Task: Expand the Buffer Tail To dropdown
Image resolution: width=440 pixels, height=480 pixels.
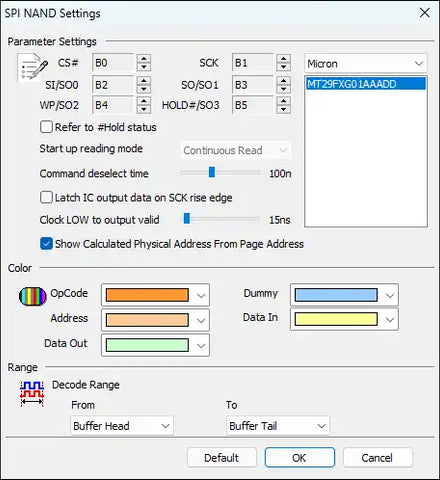Action: (x=278, y=426)
